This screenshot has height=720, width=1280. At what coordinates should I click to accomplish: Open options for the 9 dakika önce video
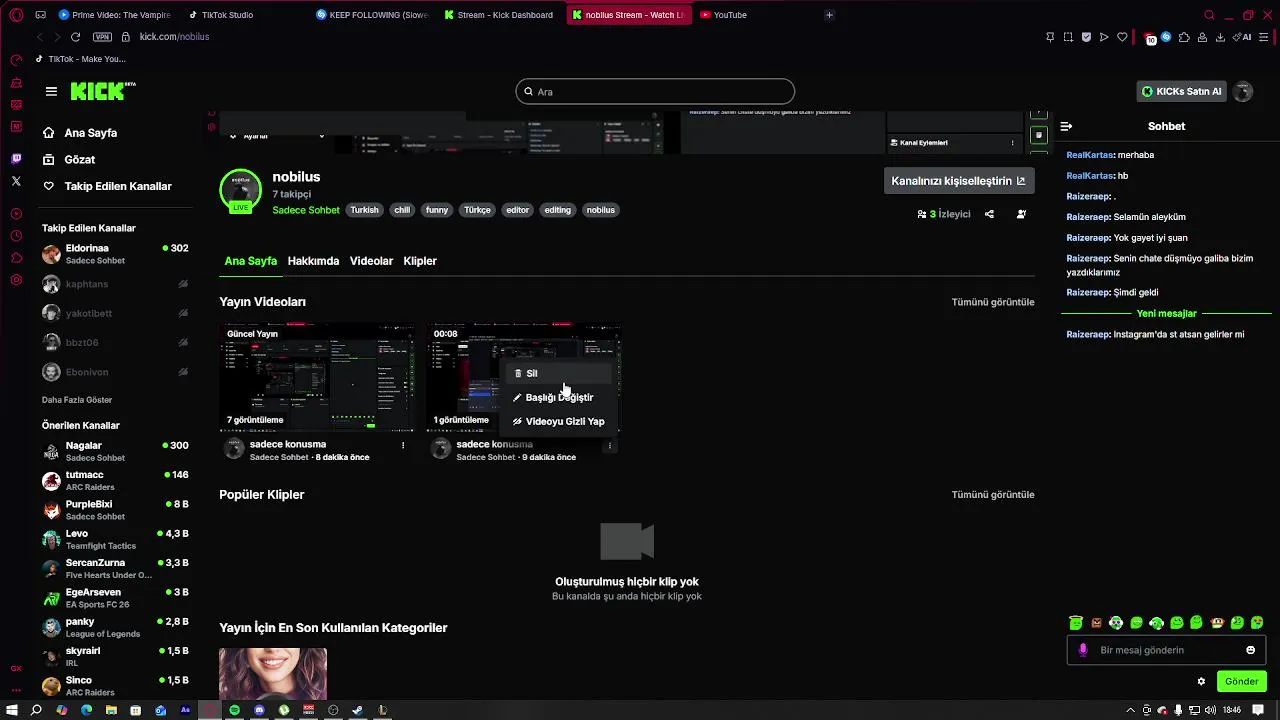[x=609, y=446]
